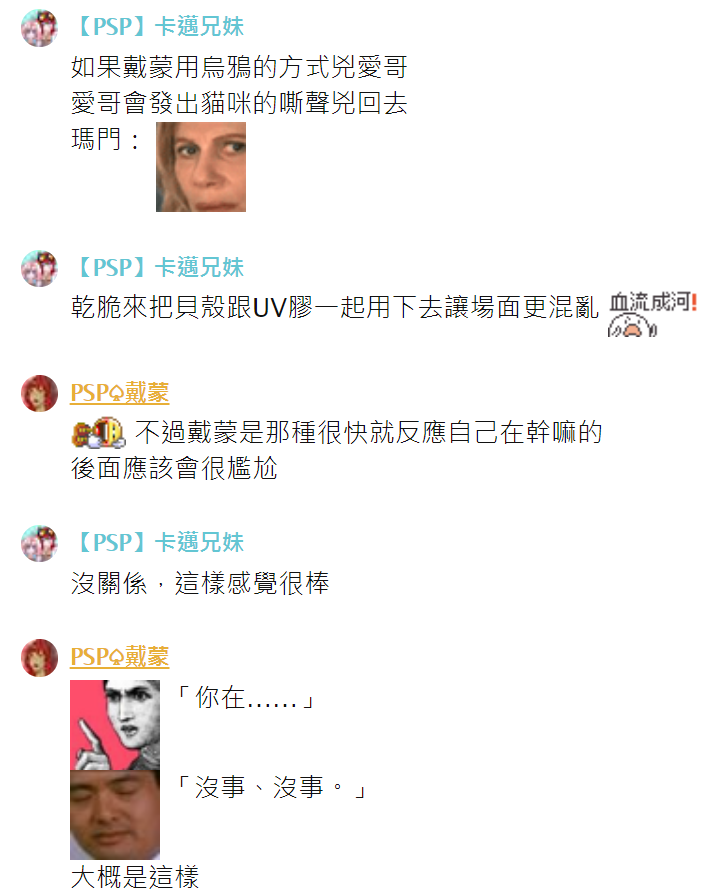
Task: Click the avatar beside the 乾脆來把貝殼 message
Action: 39,269
